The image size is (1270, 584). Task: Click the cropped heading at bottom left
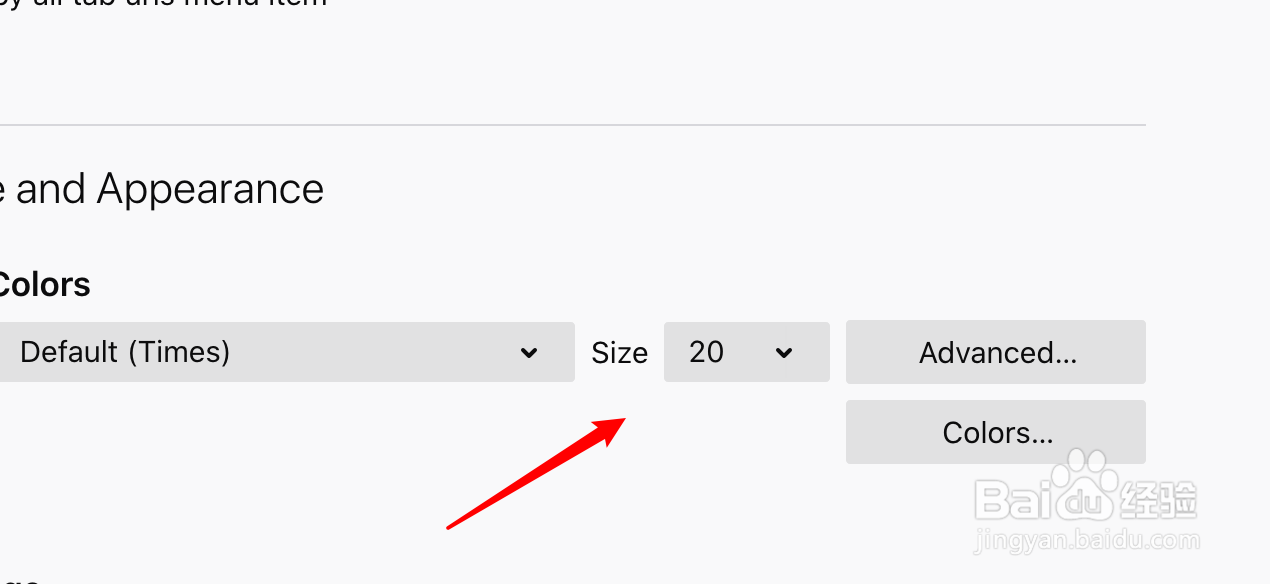20,578
